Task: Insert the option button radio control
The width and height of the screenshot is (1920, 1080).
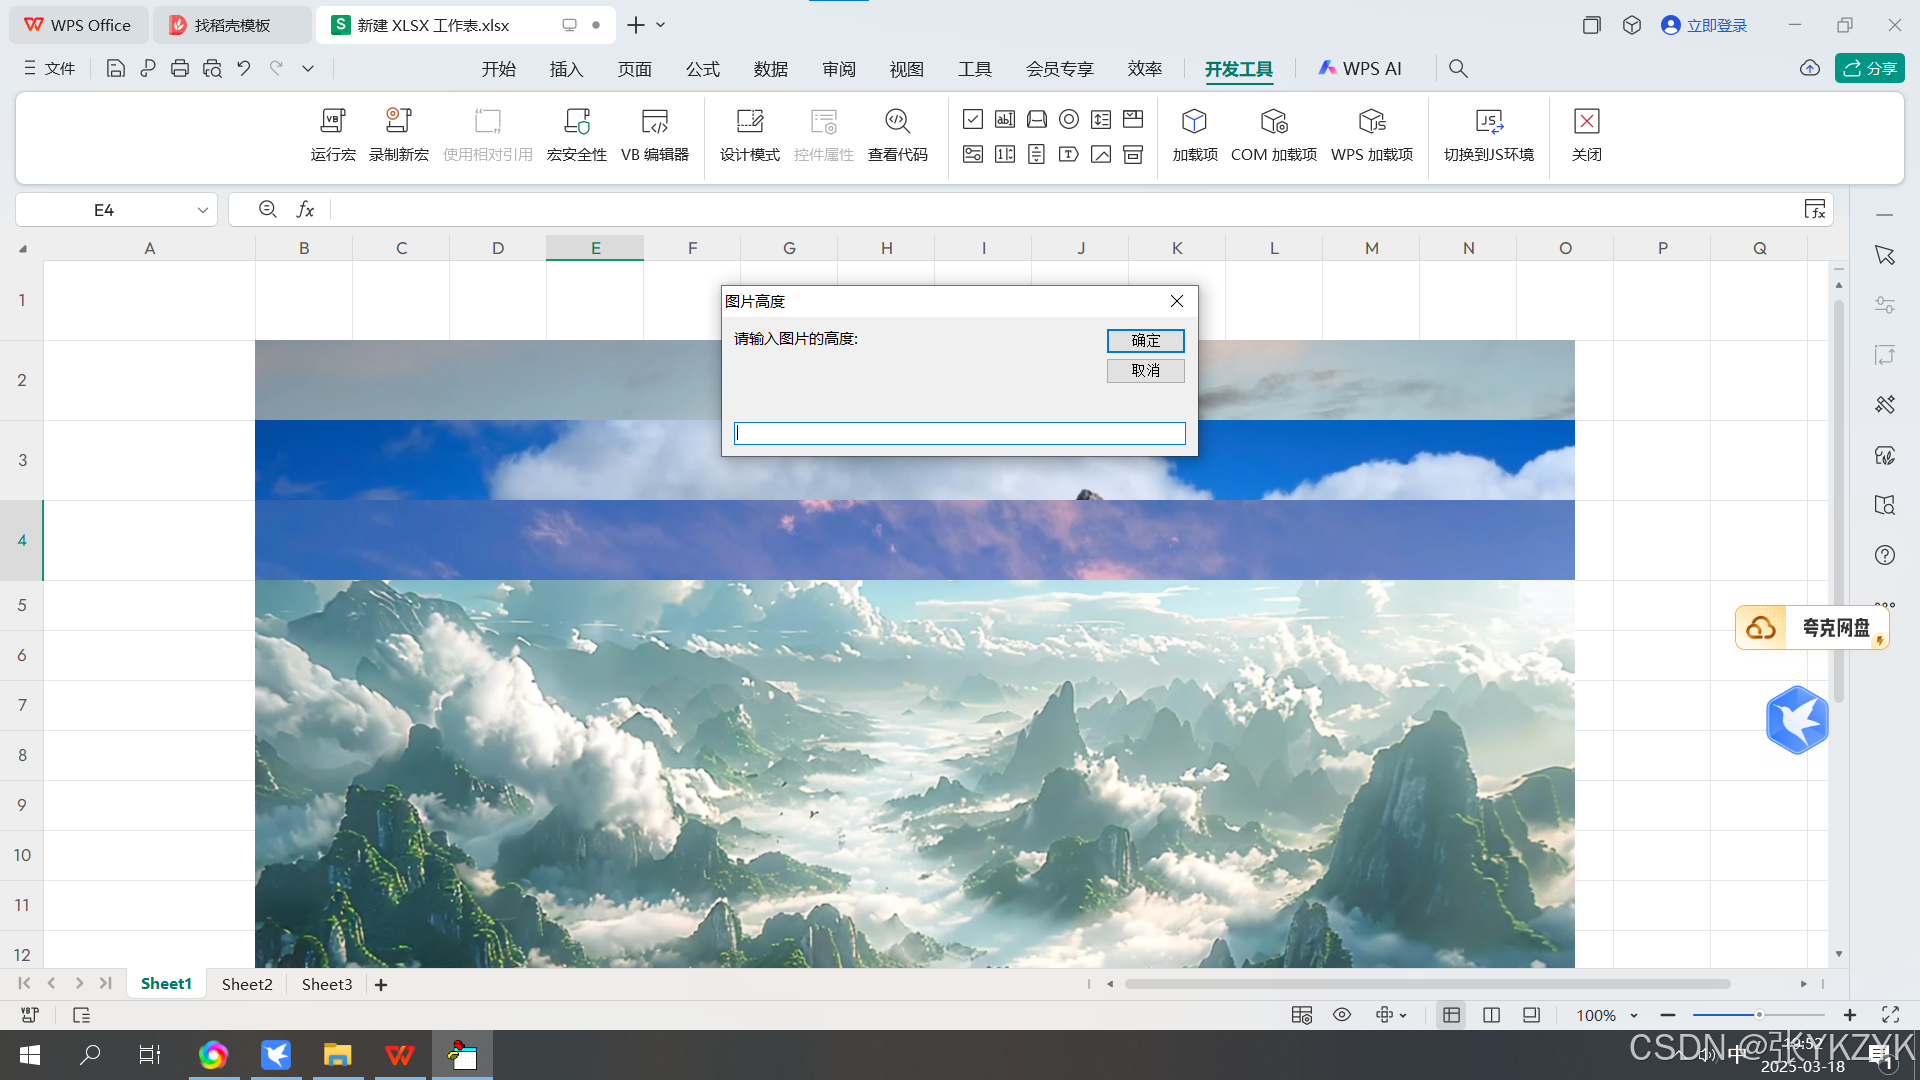Action: pos(1069,120)
